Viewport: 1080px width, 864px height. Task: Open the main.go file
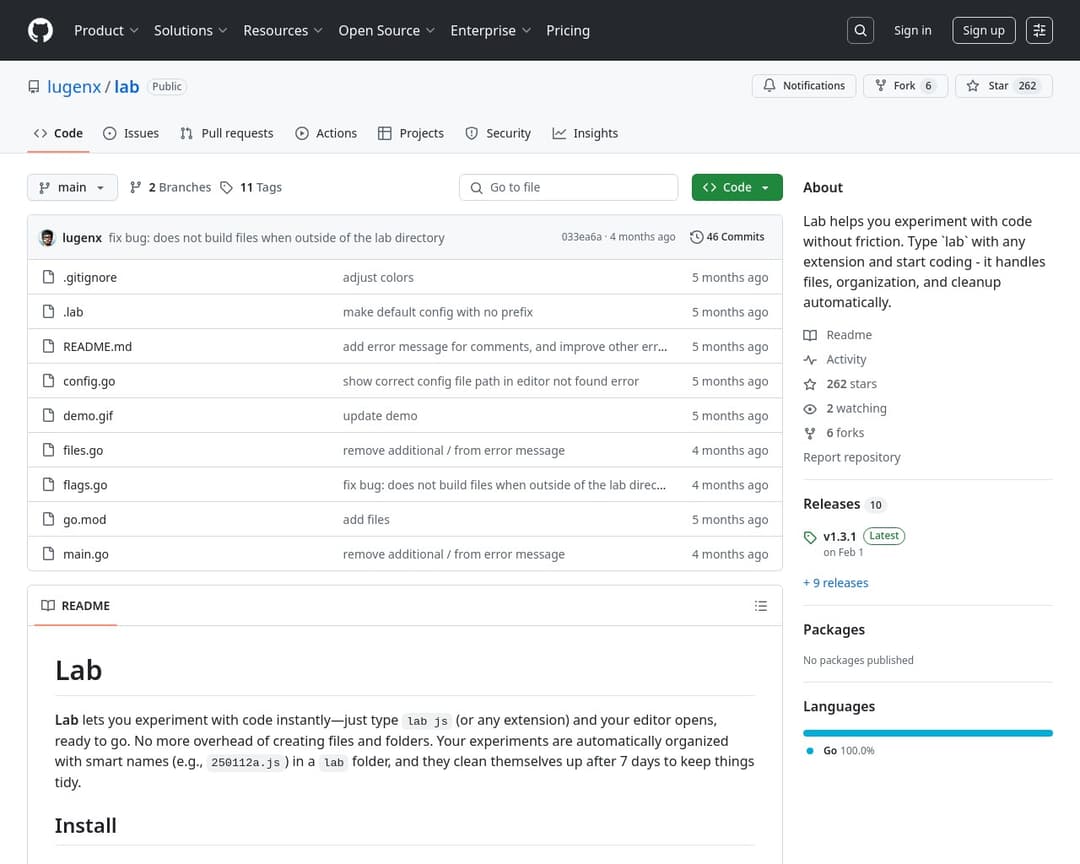86,554
